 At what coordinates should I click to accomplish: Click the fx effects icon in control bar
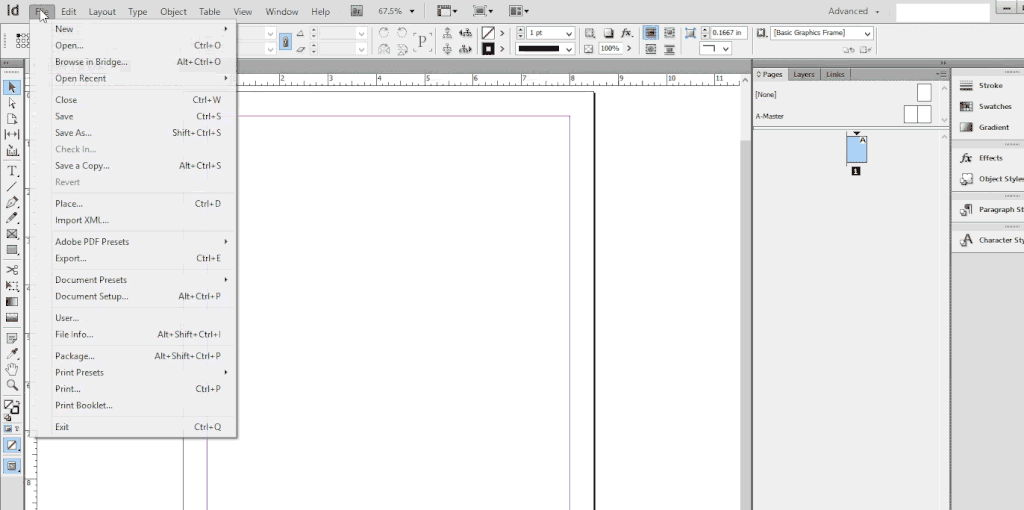[626, 33]
